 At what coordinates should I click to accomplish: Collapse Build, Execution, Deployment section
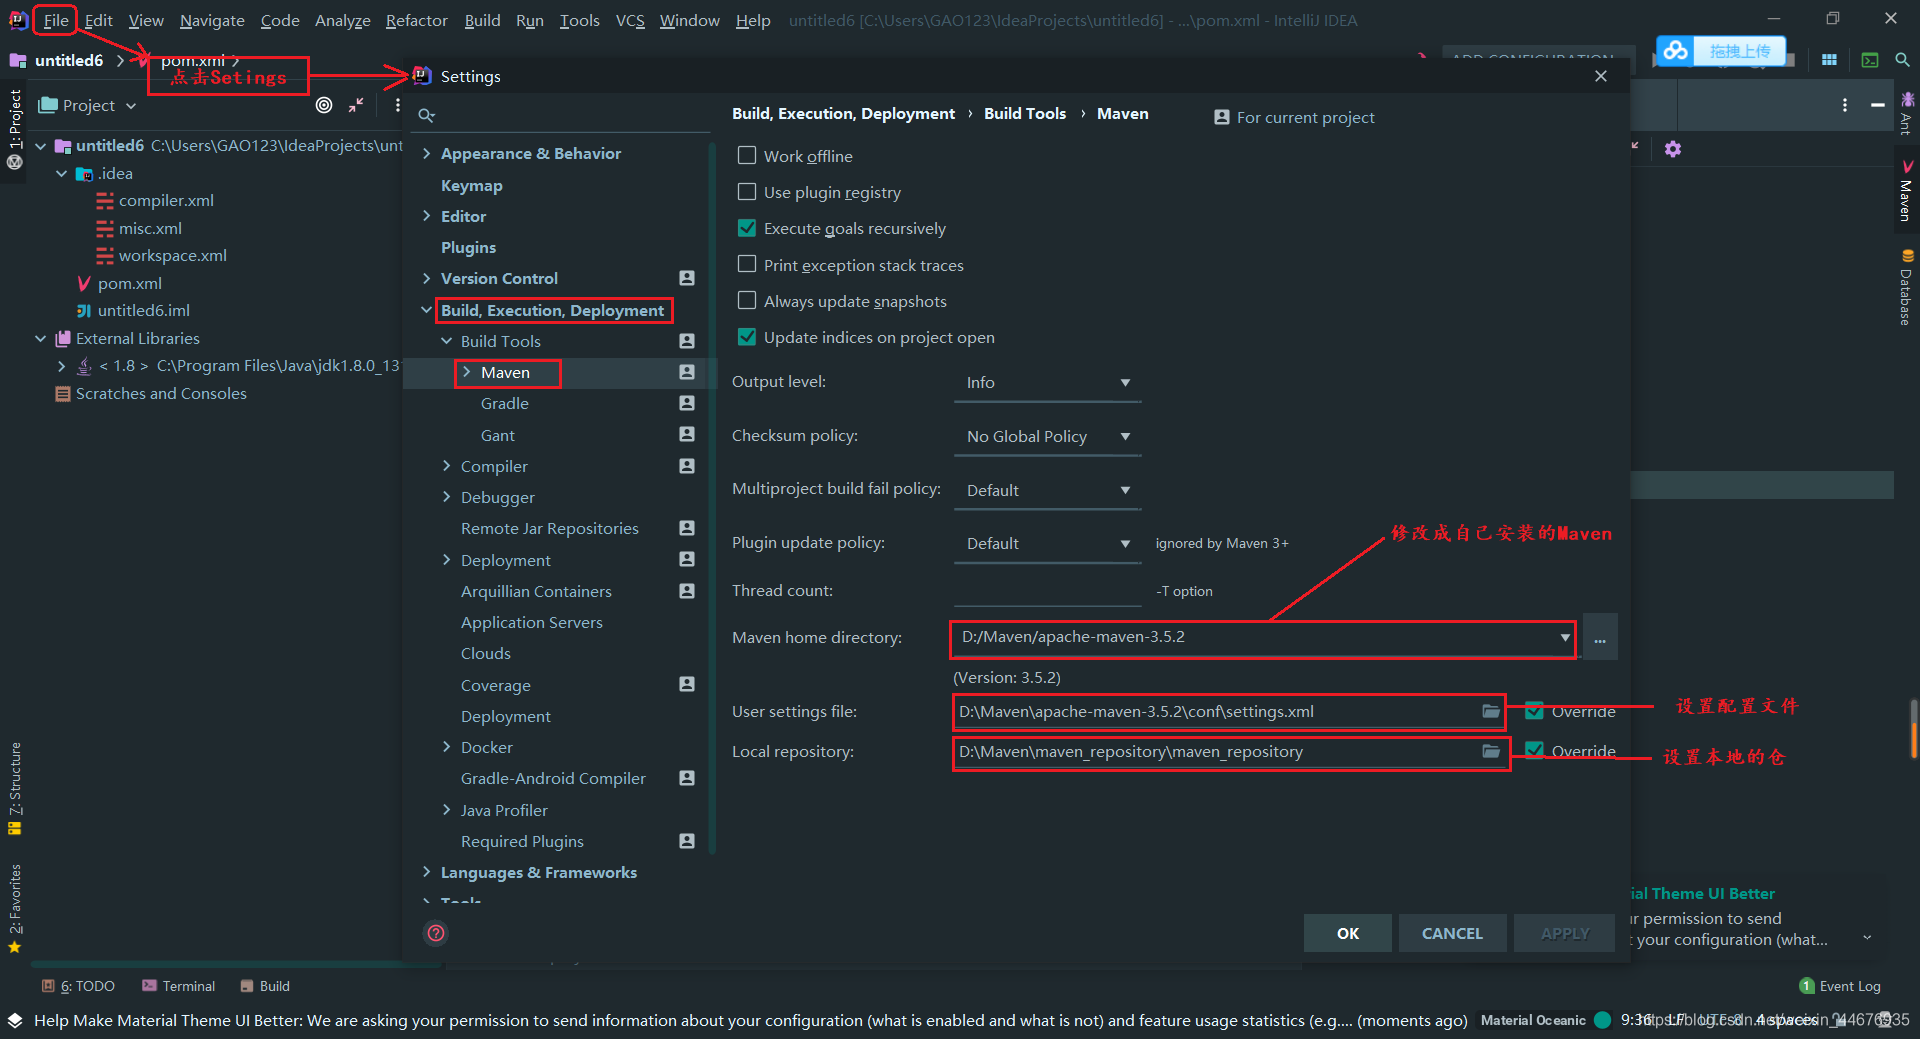point(427,310)
